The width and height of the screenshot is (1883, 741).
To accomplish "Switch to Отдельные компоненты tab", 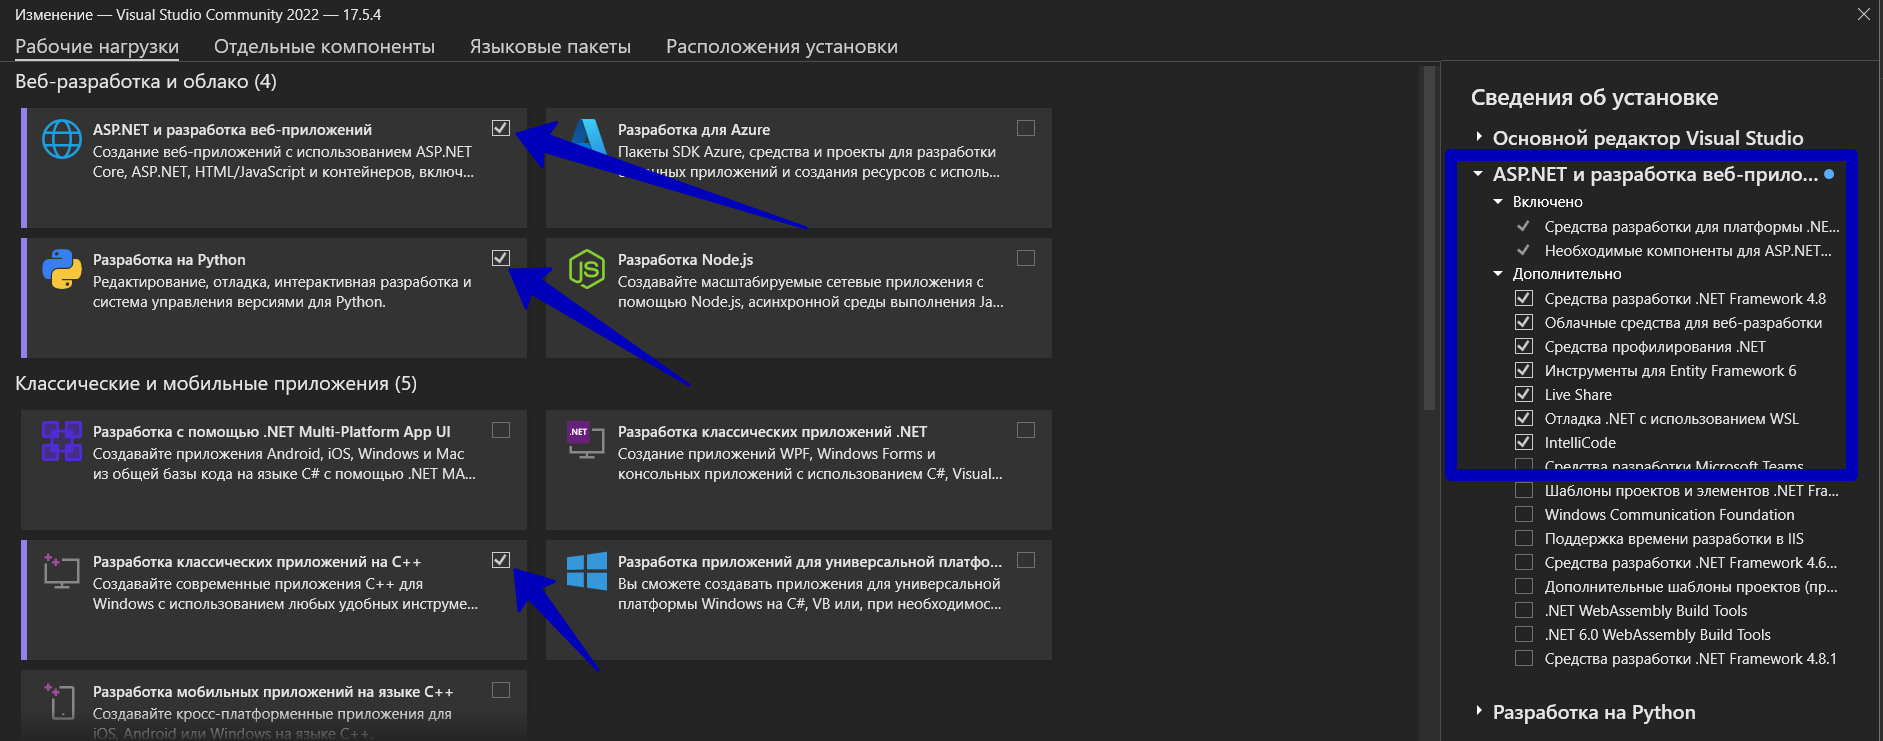I will coord(324,46).
